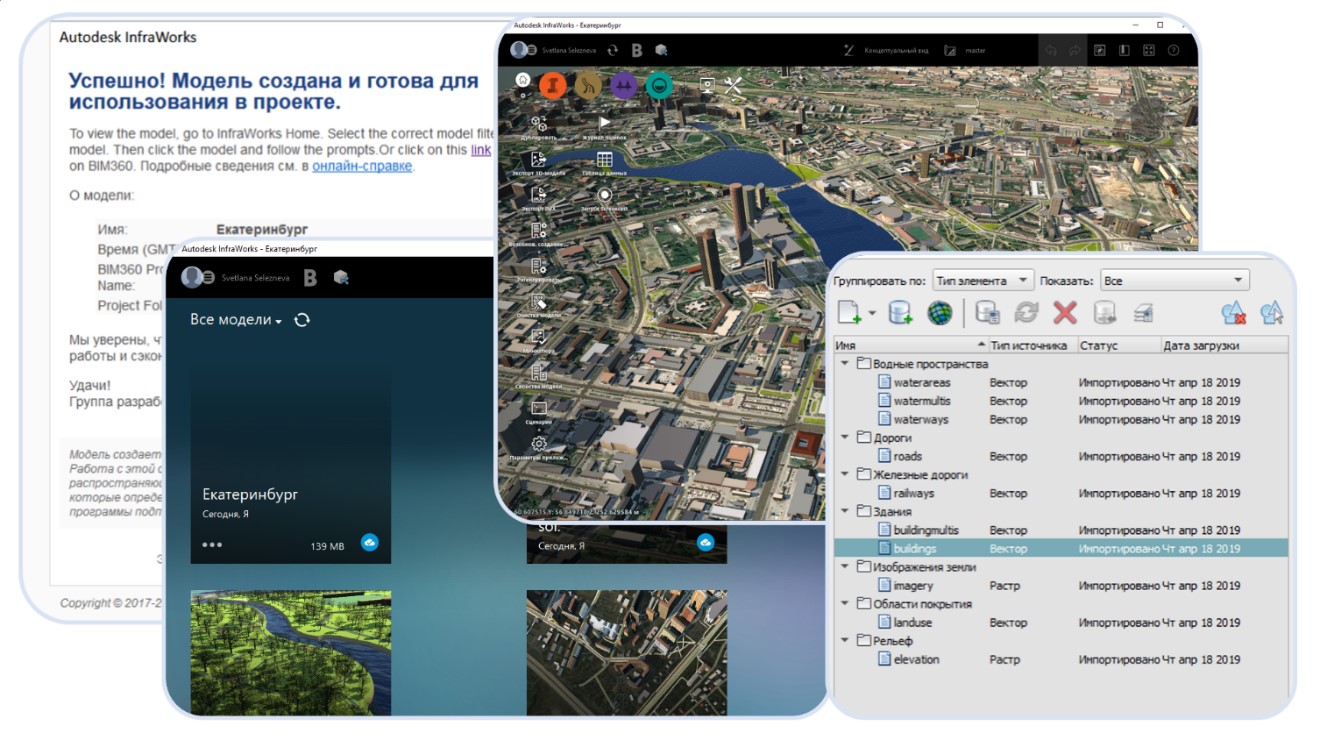Click the red X delete data source icon

pos(1065,313)
